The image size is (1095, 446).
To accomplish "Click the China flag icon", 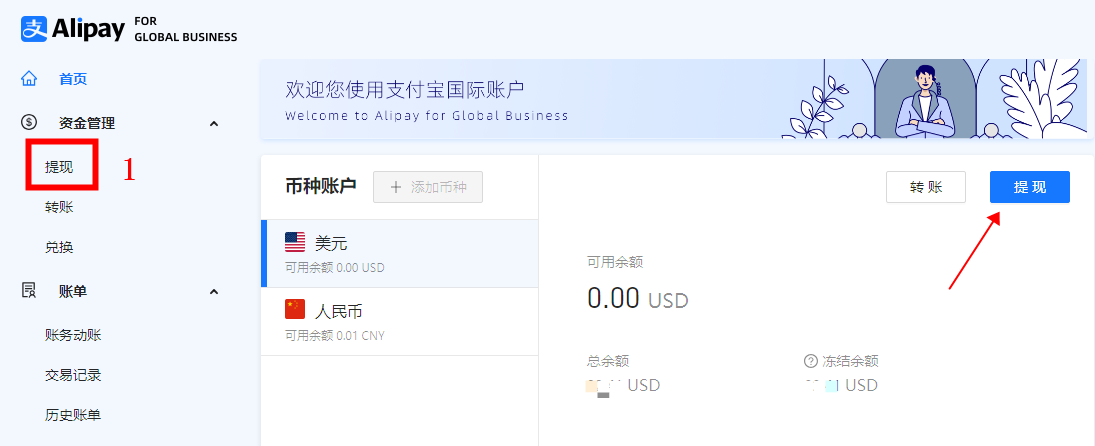I will tap(295, 310).
